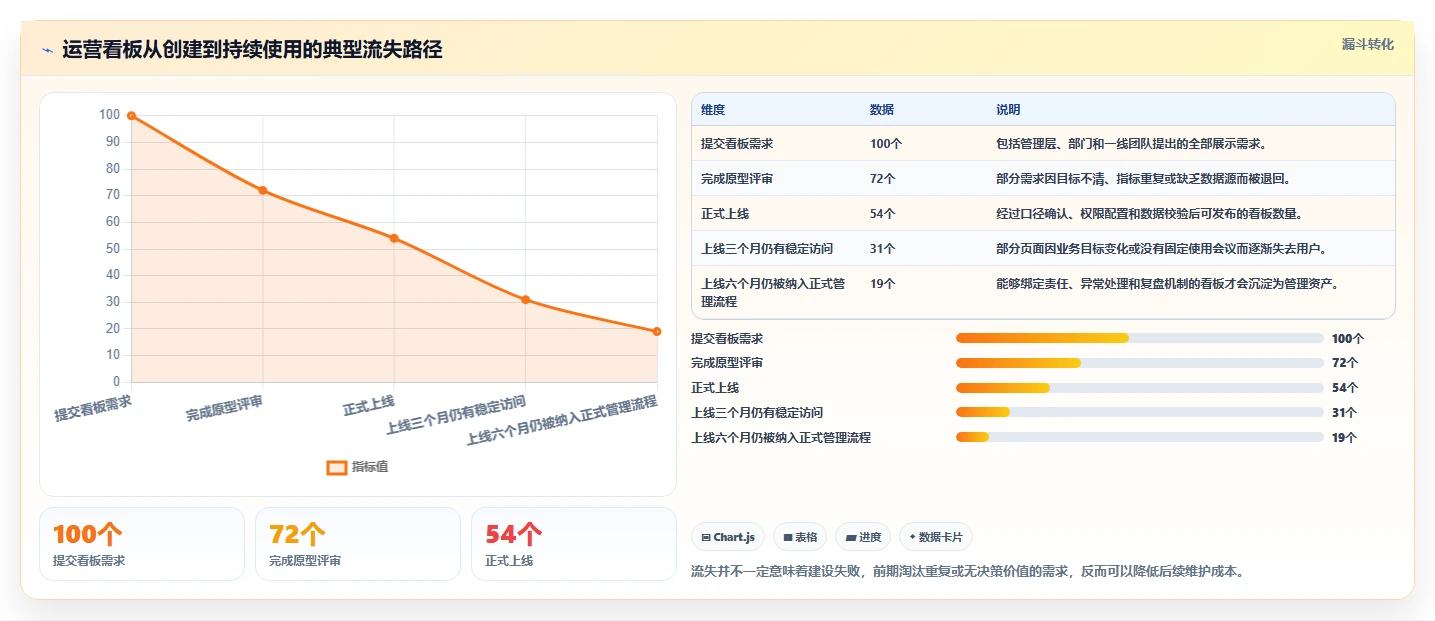Click x-axis label 上线六个月仍被纳入正式管理流程
This screenshot has height=621, width=1435.
(562, 421)
